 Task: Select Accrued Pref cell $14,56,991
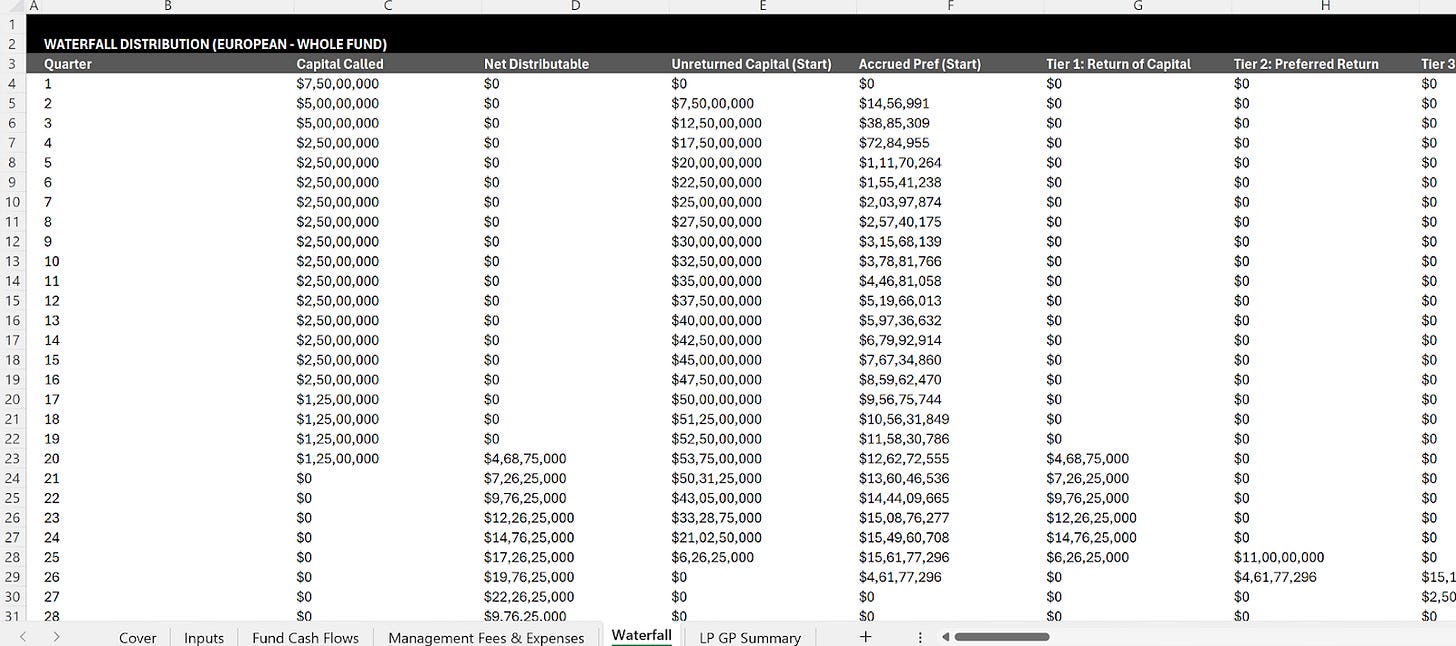(x=894, y=103)
